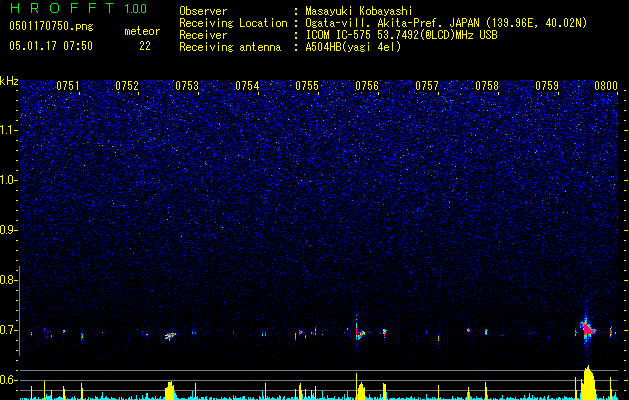Click the 1.0 kHz axis label

pos(8,180)
